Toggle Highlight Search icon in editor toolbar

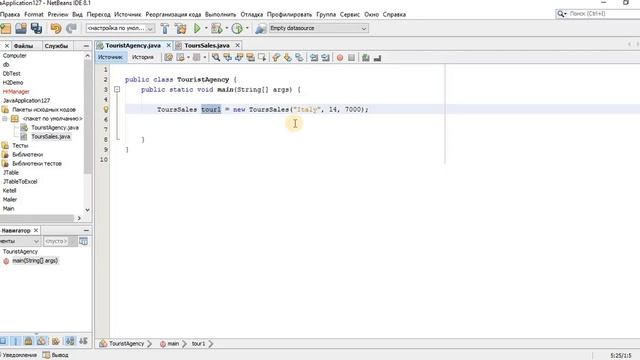coord(250,58)
